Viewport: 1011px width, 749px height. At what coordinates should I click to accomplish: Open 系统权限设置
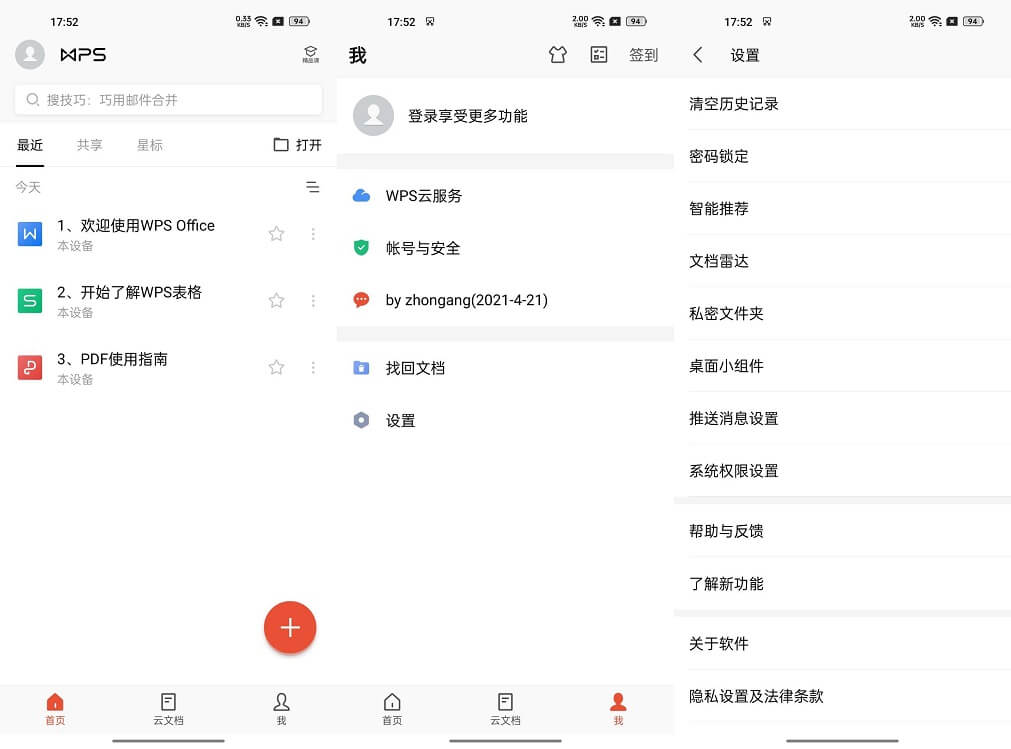[843, 471]
